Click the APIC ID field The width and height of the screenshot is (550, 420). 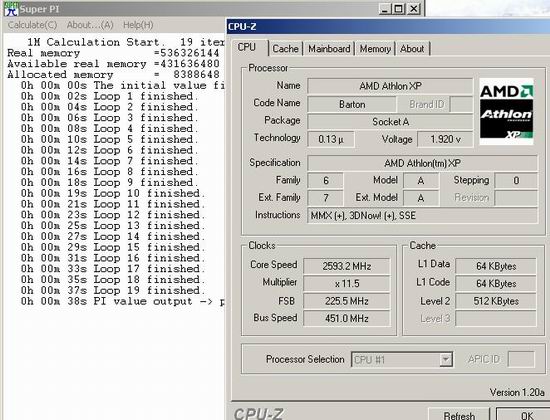(x=521, y=359)
